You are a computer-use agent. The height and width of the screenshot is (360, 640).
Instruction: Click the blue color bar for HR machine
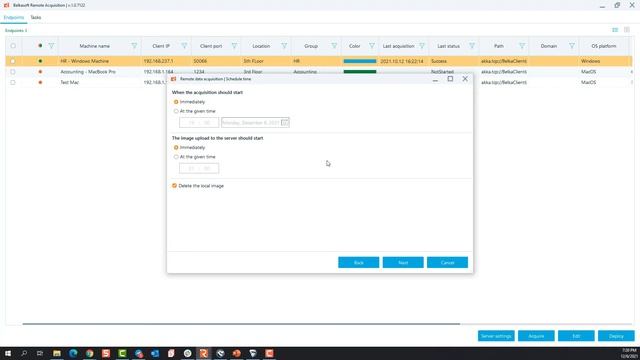coord(360,61)
